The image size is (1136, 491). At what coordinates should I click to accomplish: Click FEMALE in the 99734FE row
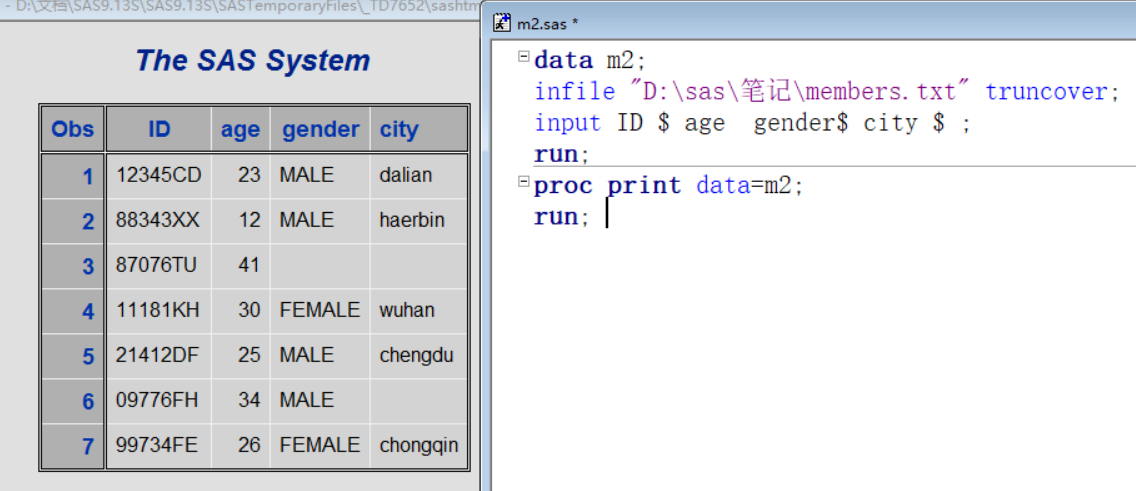click(x=320, y=445)
